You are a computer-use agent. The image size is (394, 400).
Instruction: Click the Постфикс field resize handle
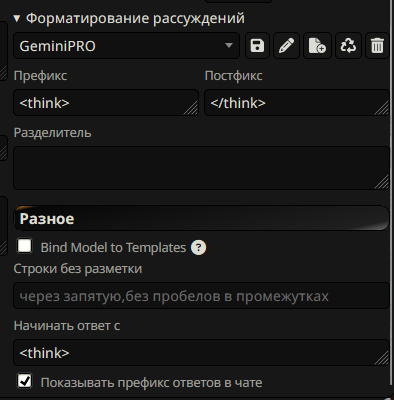[381, 108]
